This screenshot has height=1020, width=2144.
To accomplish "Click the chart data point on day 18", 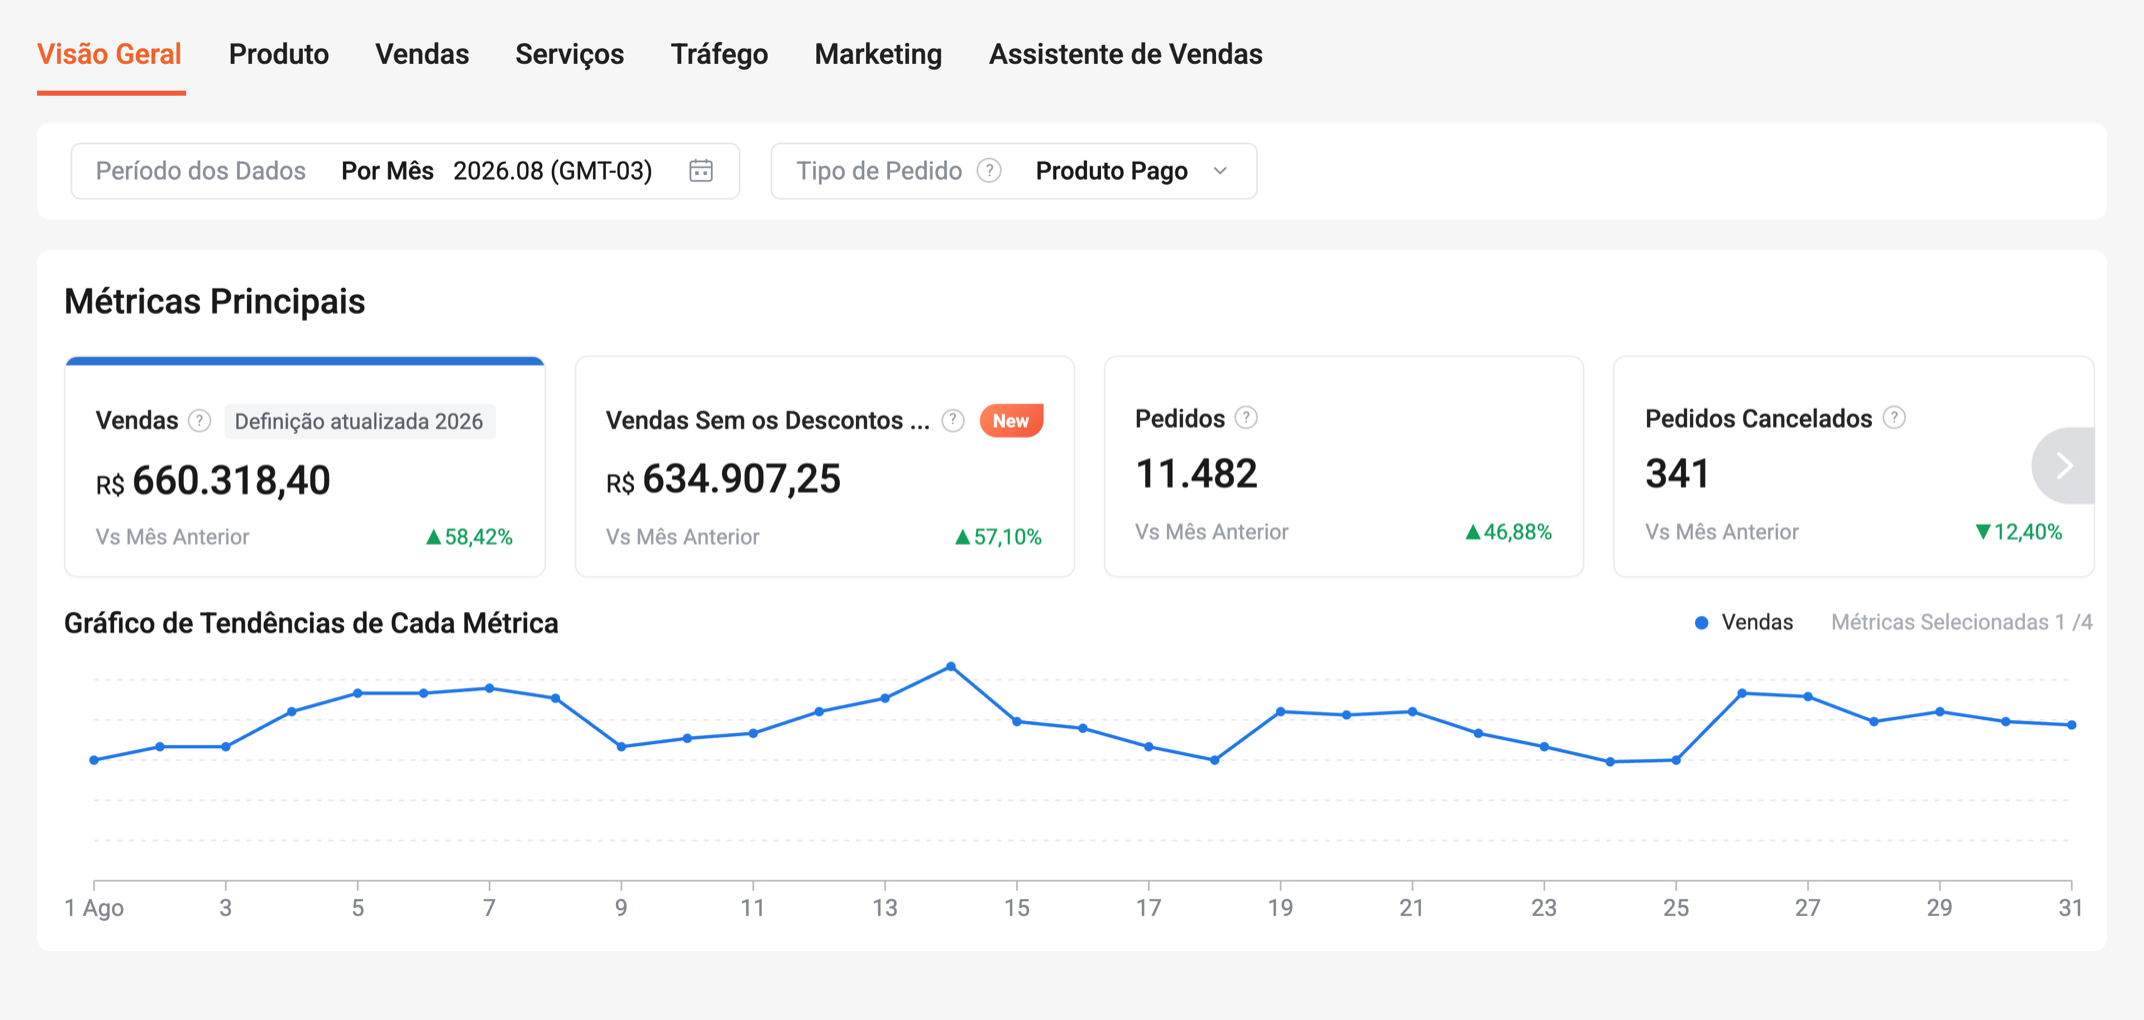I will coord(1215,760).
